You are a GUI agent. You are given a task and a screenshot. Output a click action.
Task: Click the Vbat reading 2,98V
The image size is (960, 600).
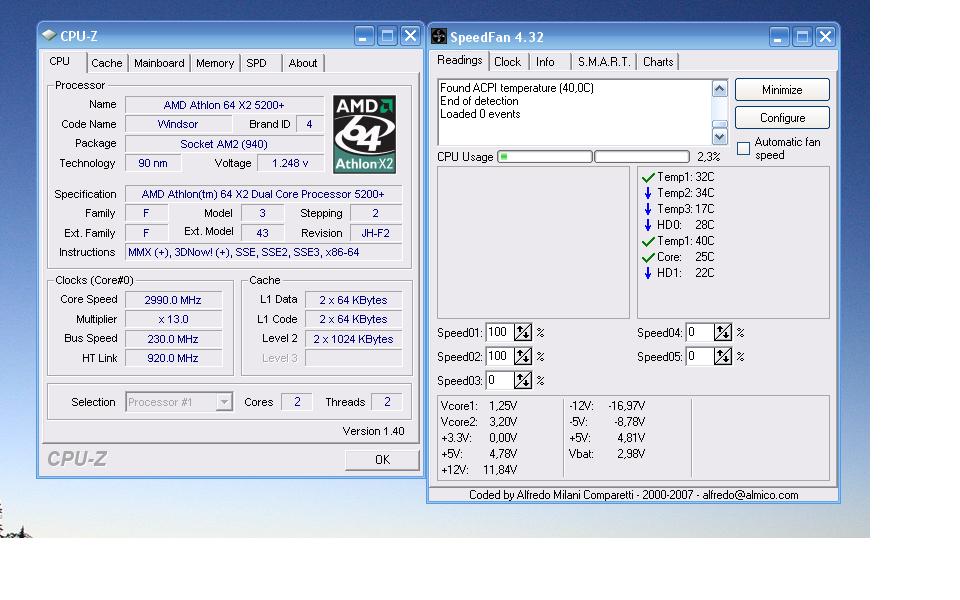tap(631, 454)
